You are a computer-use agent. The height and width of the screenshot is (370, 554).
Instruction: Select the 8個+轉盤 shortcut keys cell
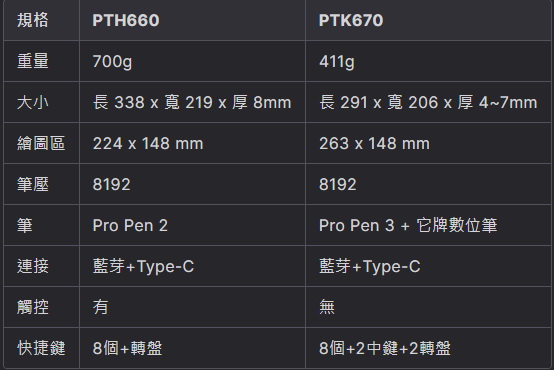[193, 348]
